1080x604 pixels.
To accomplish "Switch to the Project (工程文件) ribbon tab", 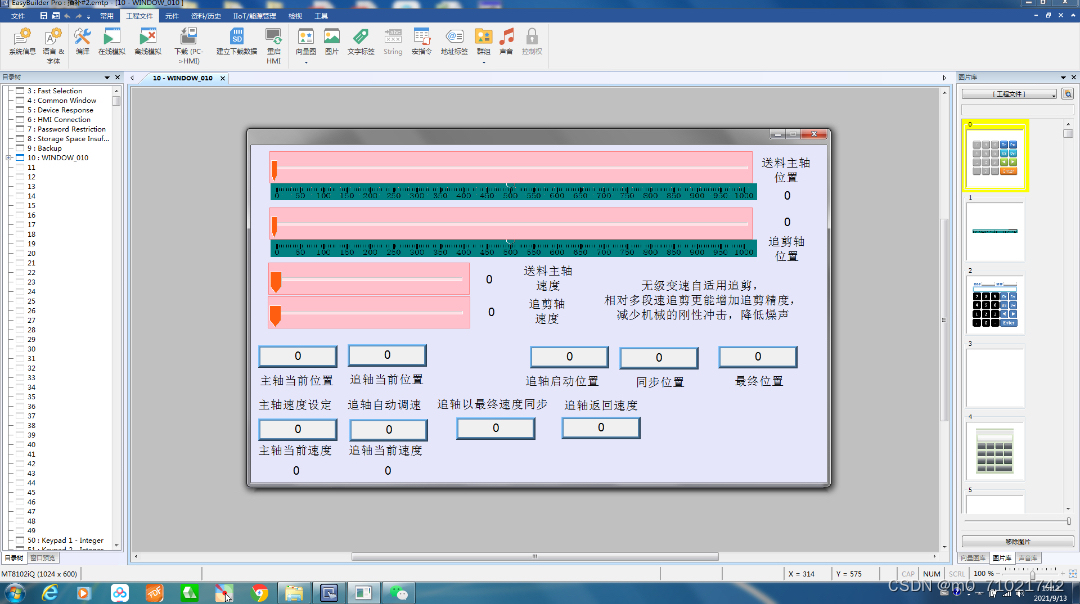I will coord(139,16).
